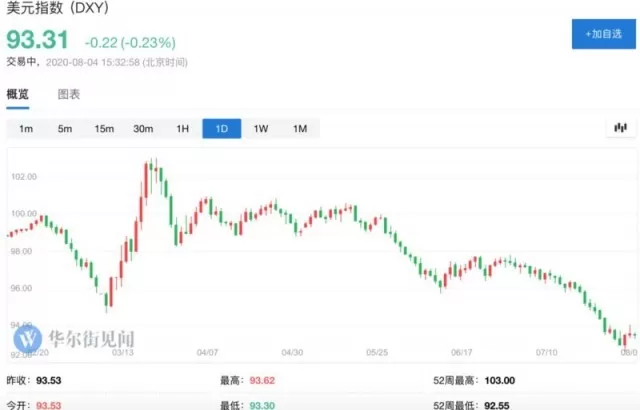Select the 1m interval

pyautogui.click(x=26, y=129)
